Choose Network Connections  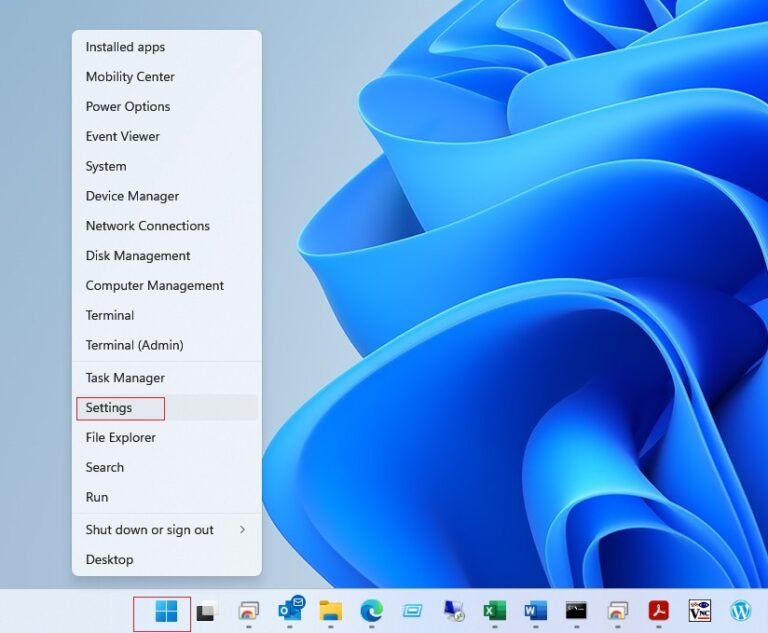[167, 226]
